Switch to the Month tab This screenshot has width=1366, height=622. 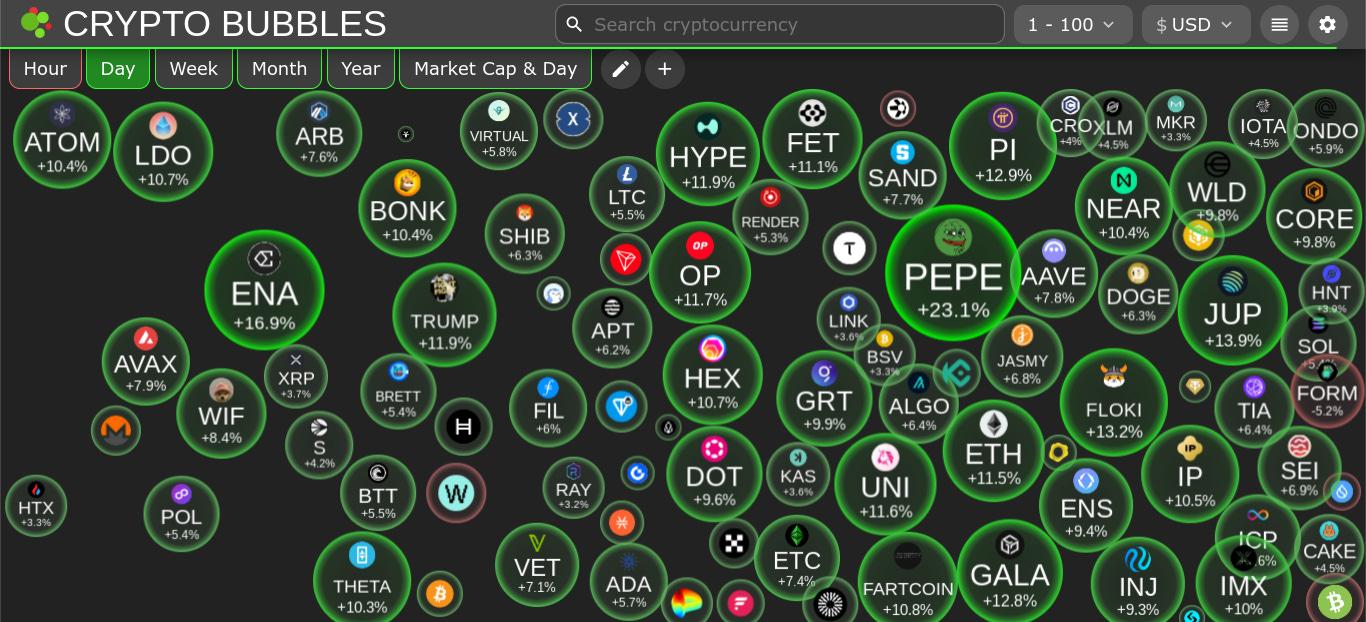click(x=279, y=69)
